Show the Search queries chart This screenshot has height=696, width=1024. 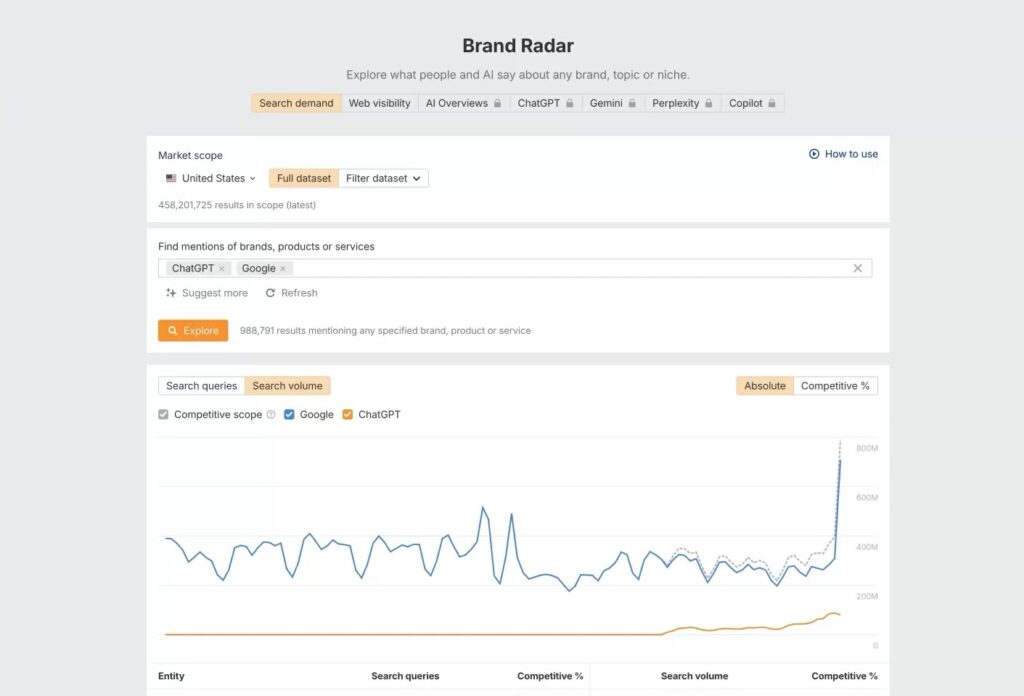[201, 386]
